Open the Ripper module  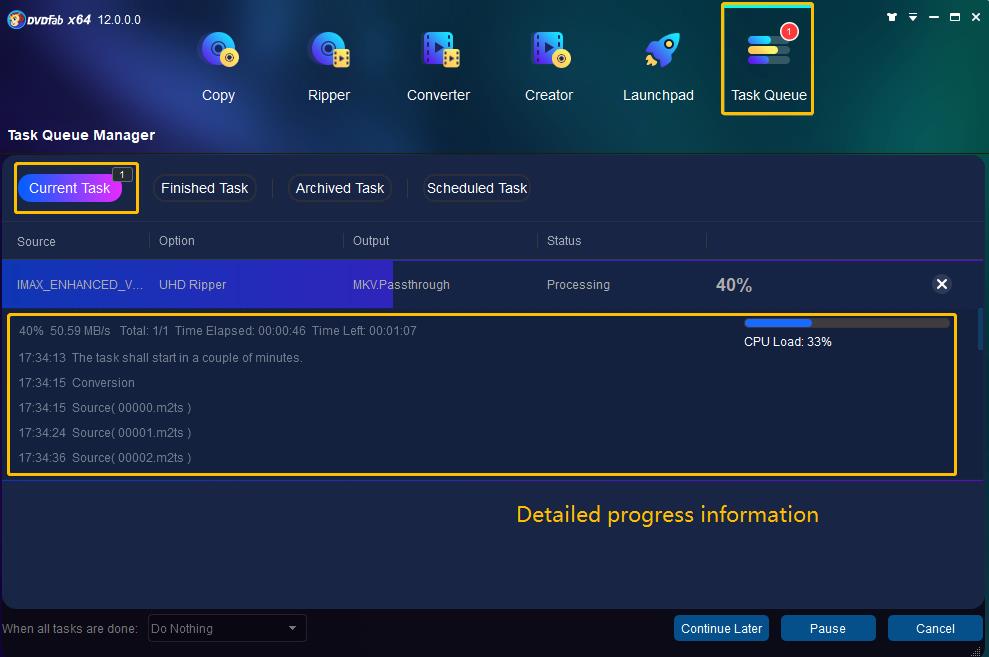329,52
